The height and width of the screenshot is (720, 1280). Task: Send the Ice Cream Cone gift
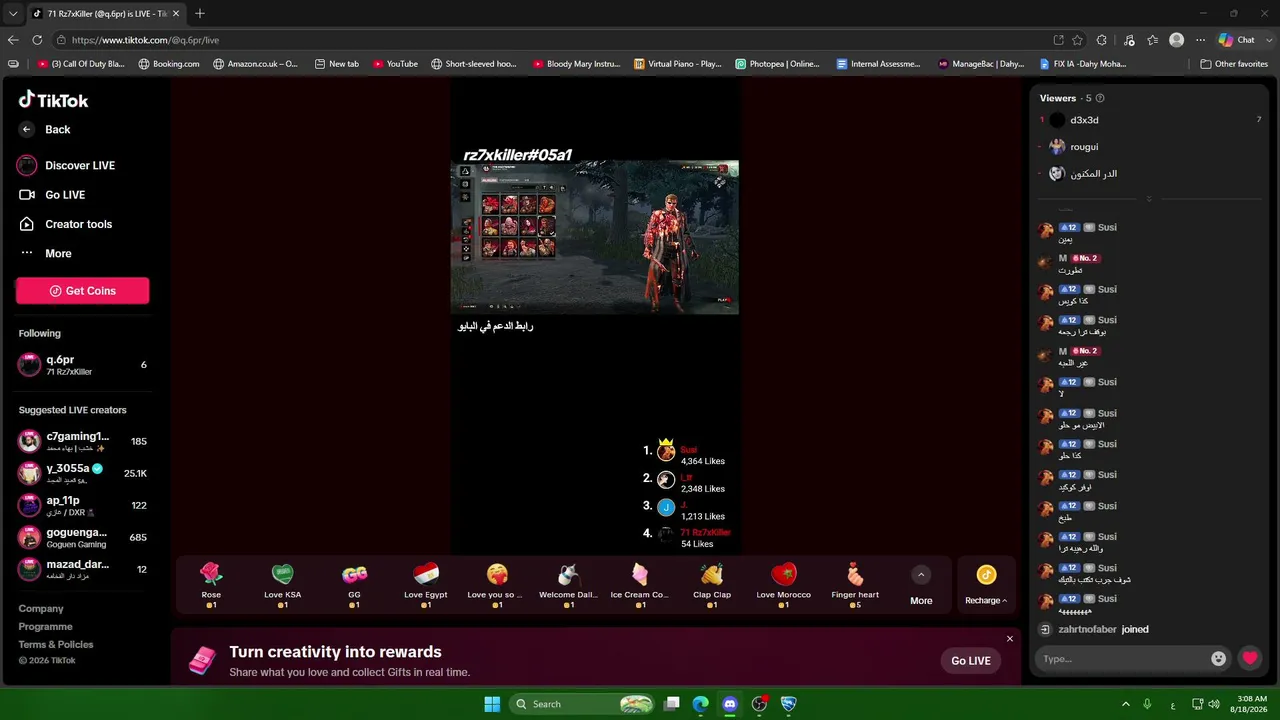[x=640, y=585]
